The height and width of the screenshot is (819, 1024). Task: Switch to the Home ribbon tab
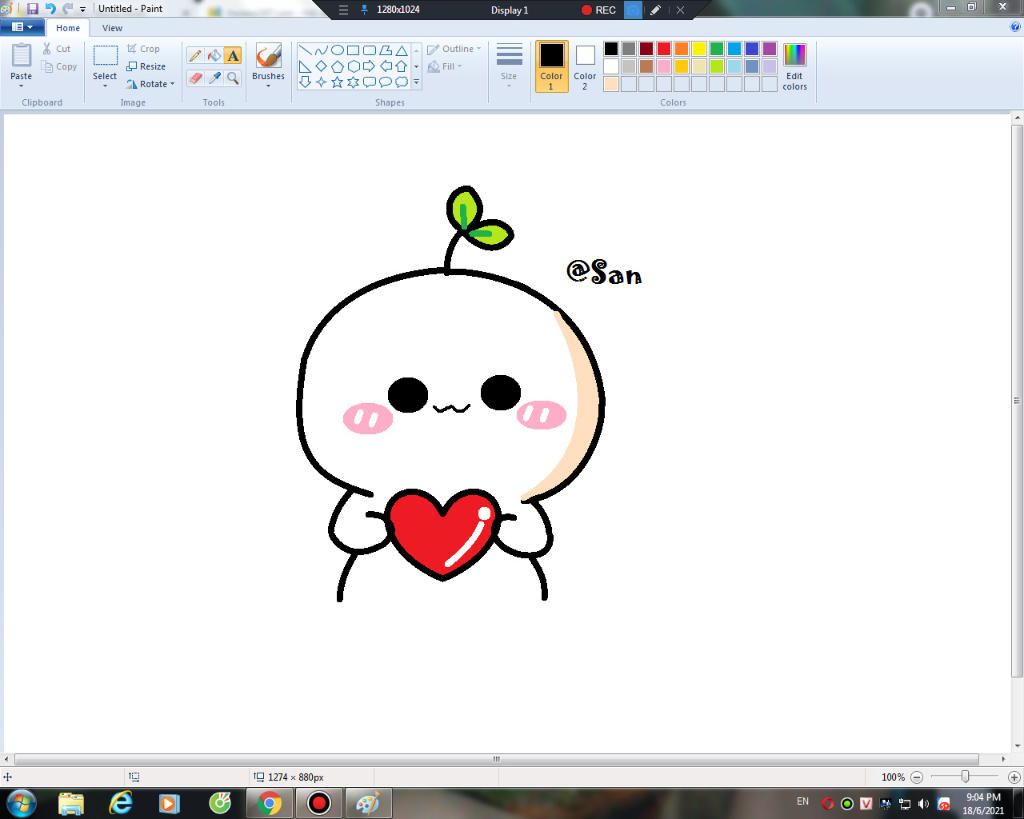[68, 28]
